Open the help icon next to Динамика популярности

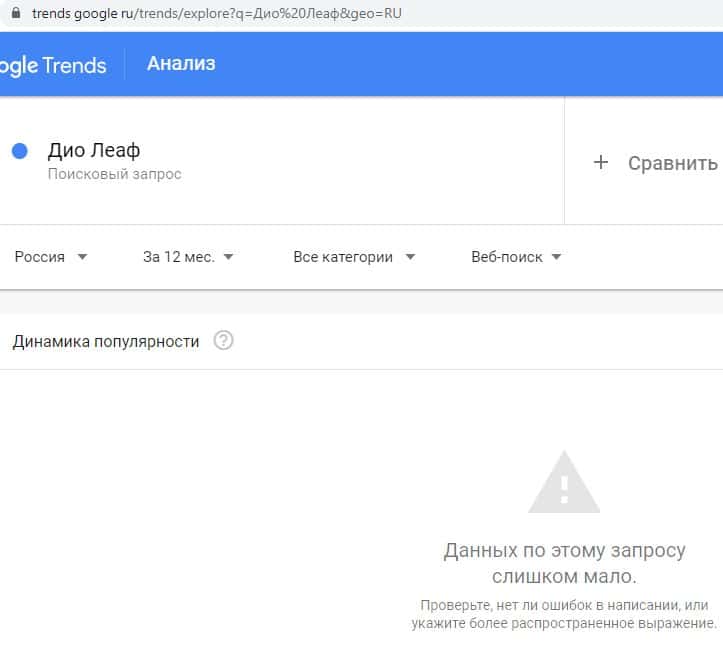pos(224,341)
